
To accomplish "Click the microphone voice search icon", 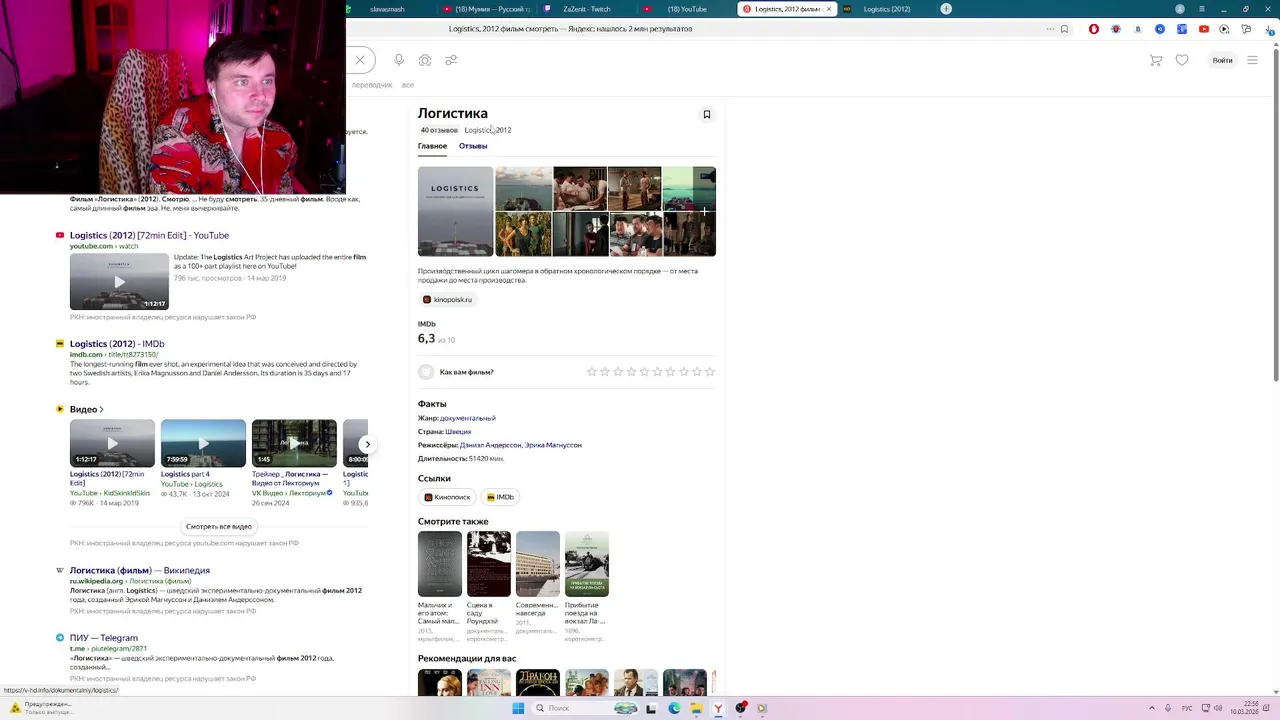I will pyautogui.click(x=399, y=60).
